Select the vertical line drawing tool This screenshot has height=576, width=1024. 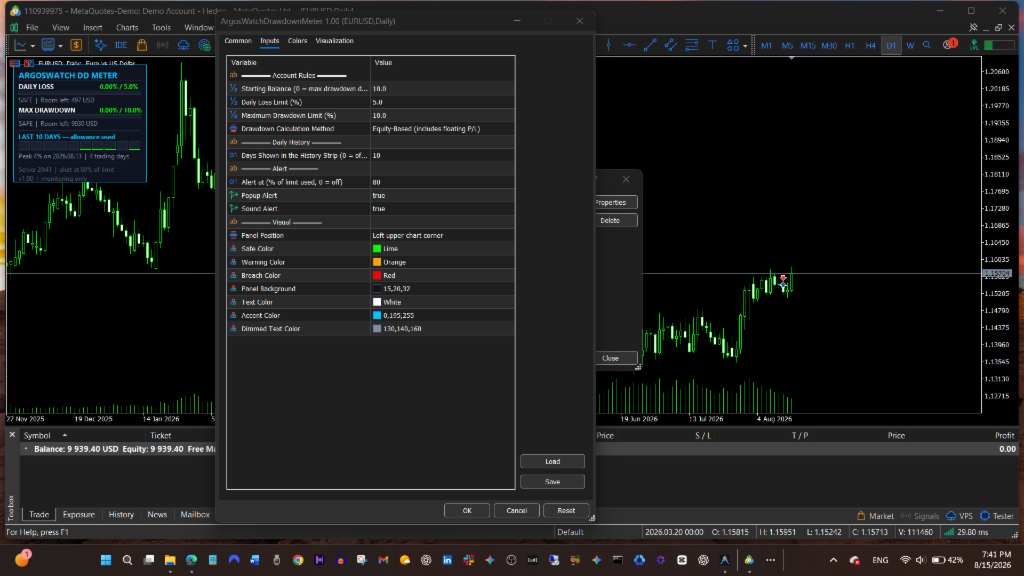tap(608, 45)
